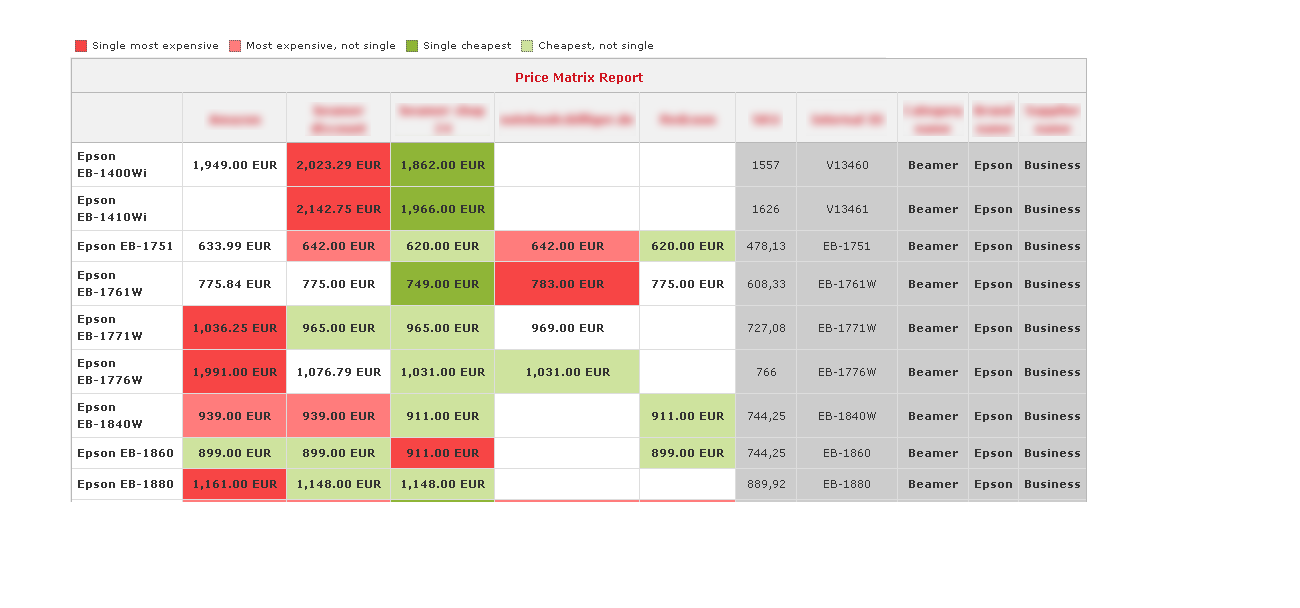
Task: Click the 1,949.00 EUR price cell
Action: pyautogui.click(x=235, y=165)
